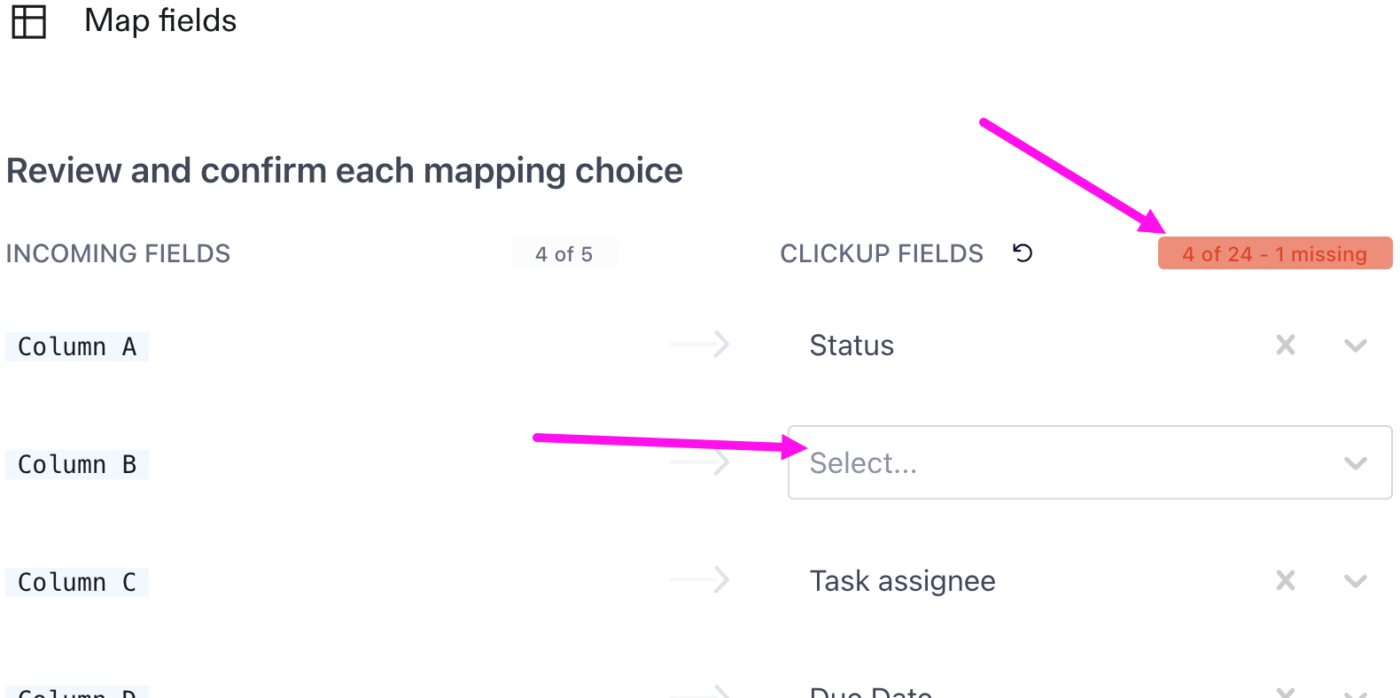
Task: Click the Status mapped field text
Action: (x=851, y=345)
